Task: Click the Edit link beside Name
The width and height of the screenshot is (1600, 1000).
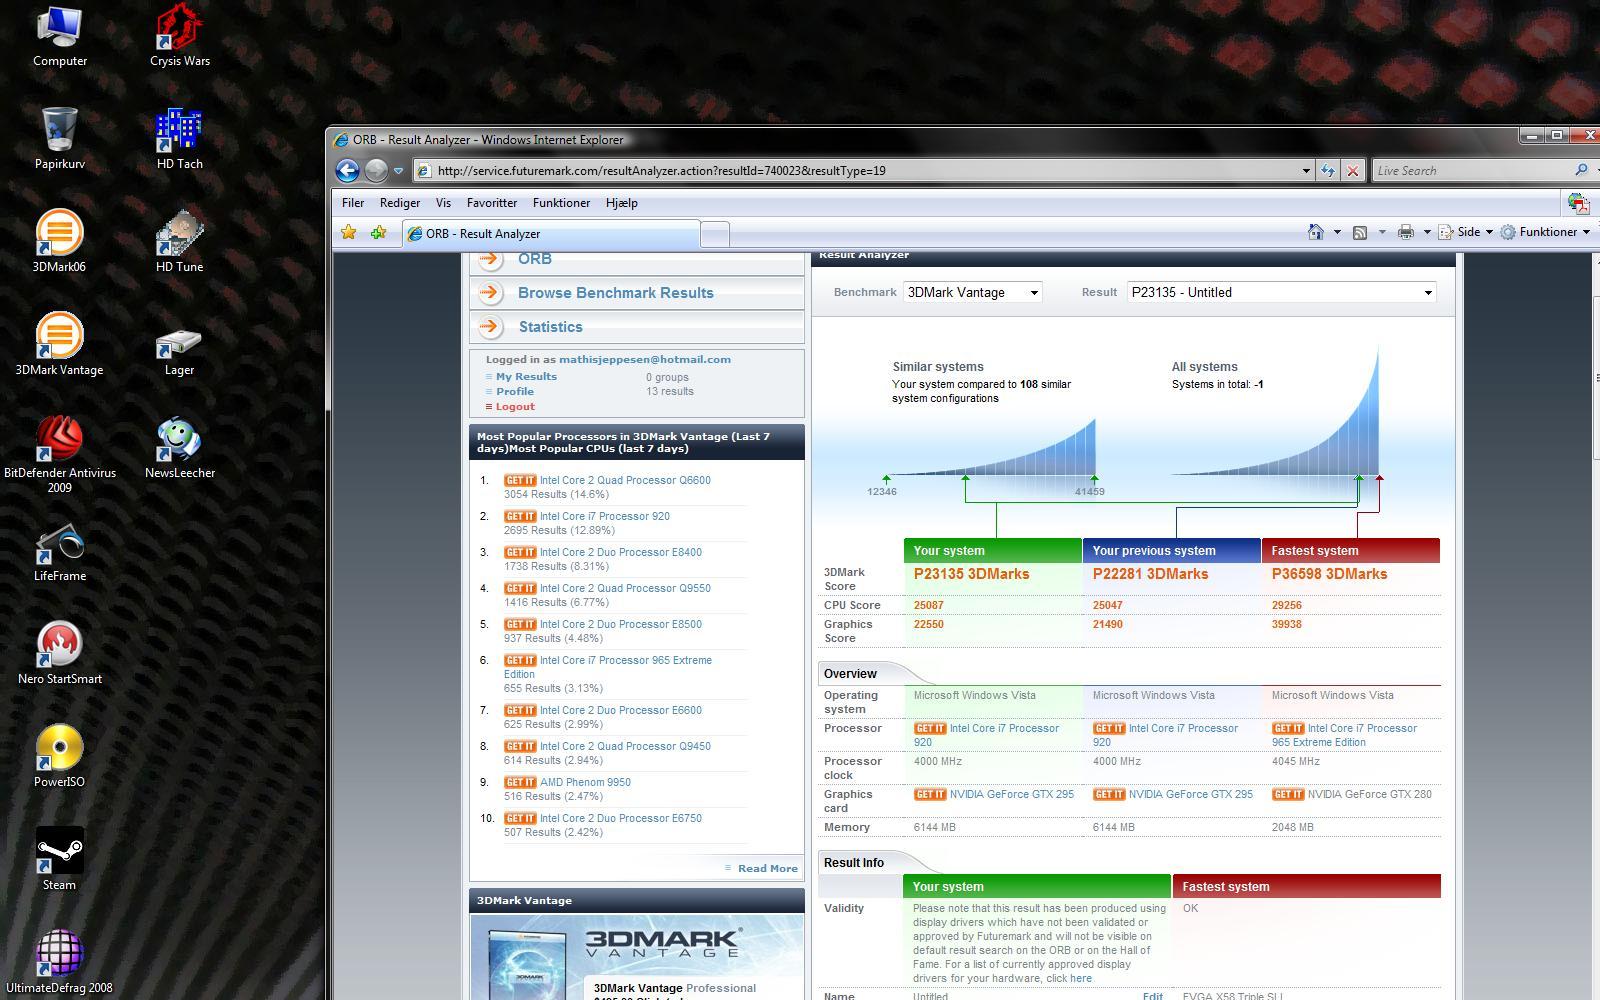Action: (1152, 996)
